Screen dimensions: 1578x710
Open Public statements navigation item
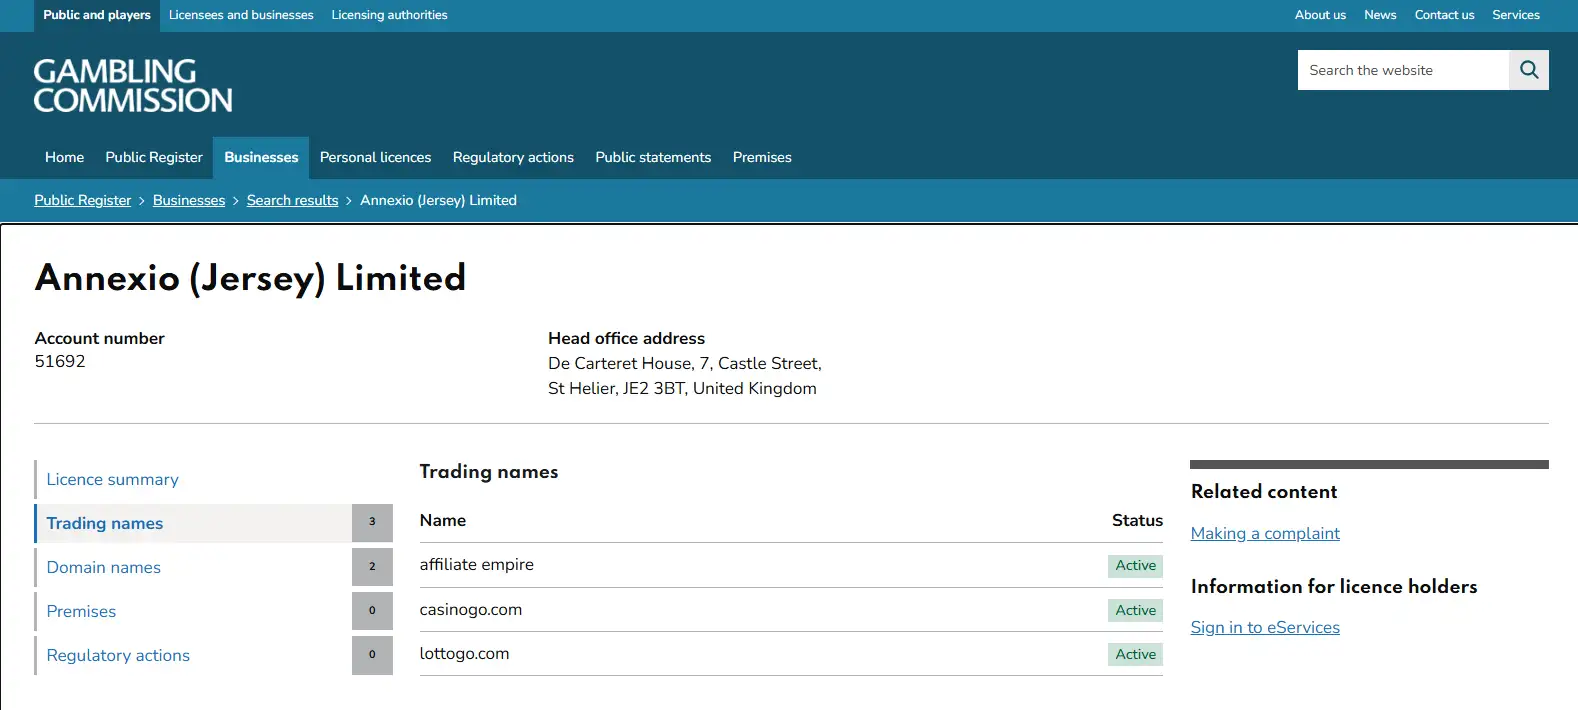[653, 157]
